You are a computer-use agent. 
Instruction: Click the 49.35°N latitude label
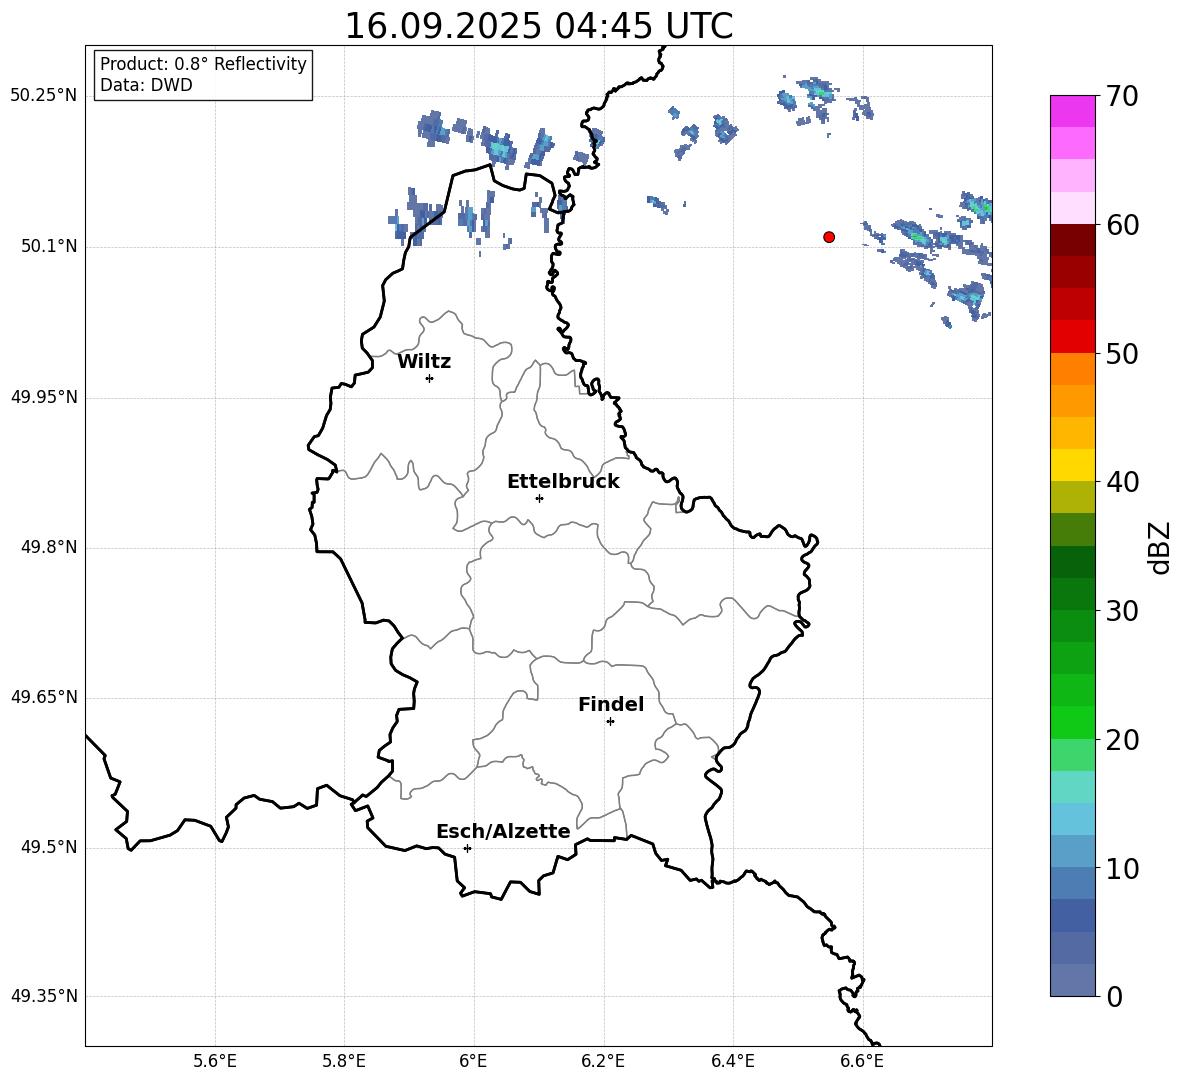(x=44, y=996)
